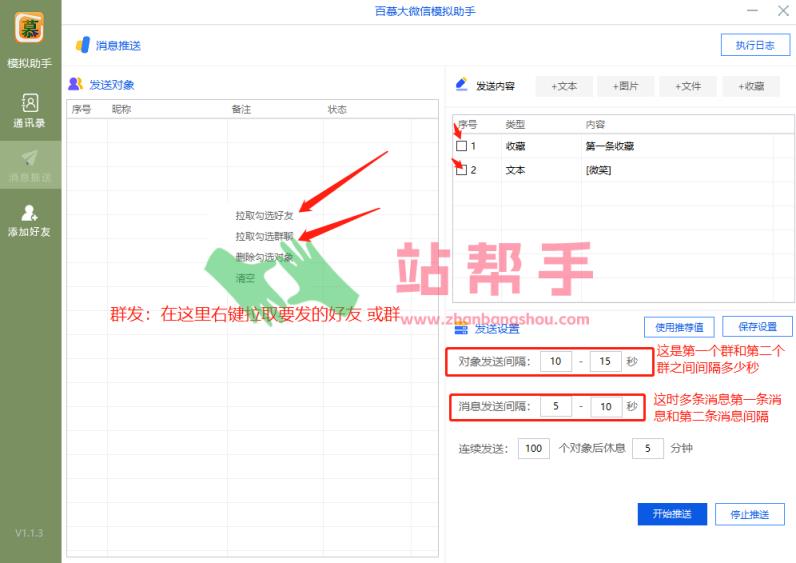Start pushing with 开始推送

[x=672, y=514]
